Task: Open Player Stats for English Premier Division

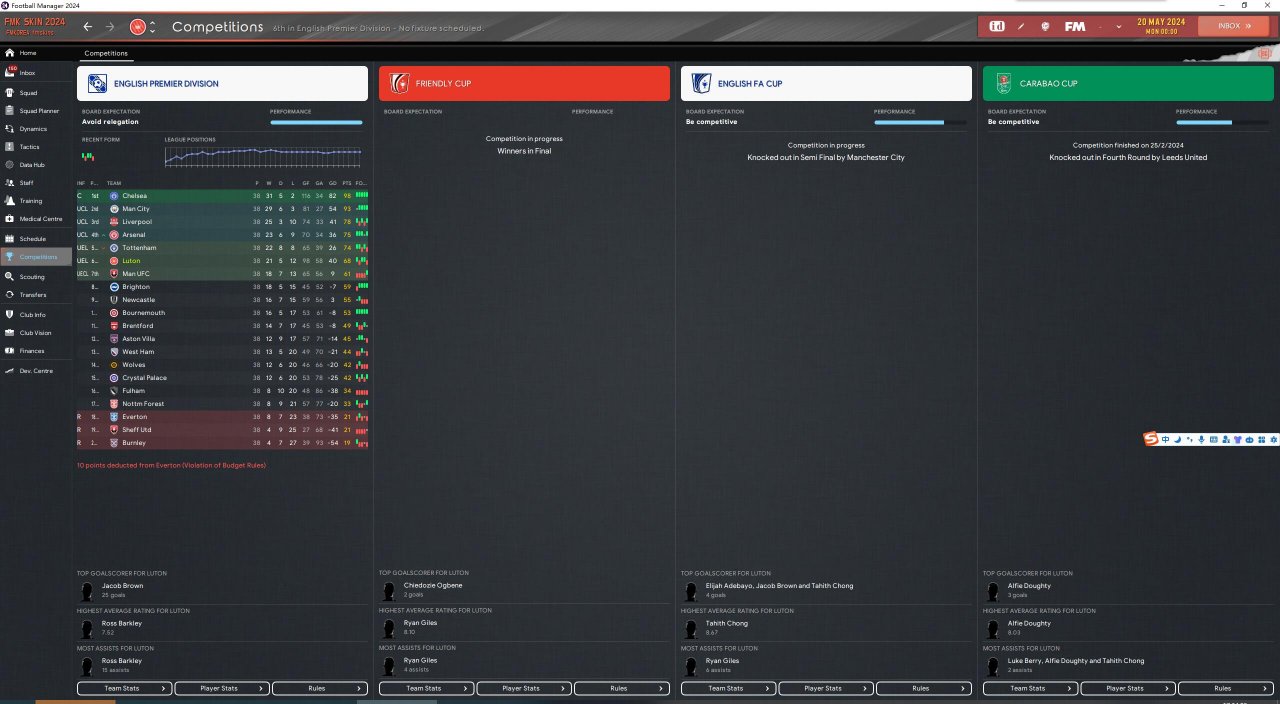Action: tap(222, 688)
